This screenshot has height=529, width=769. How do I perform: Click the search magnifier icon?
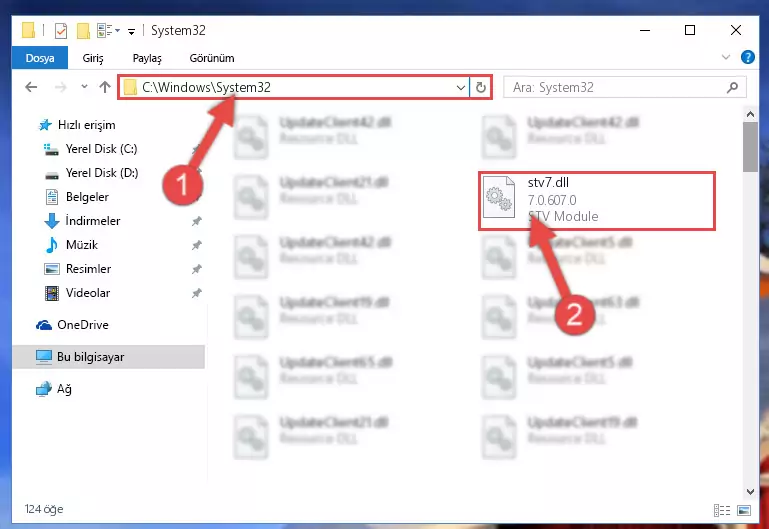click(733, 88)
